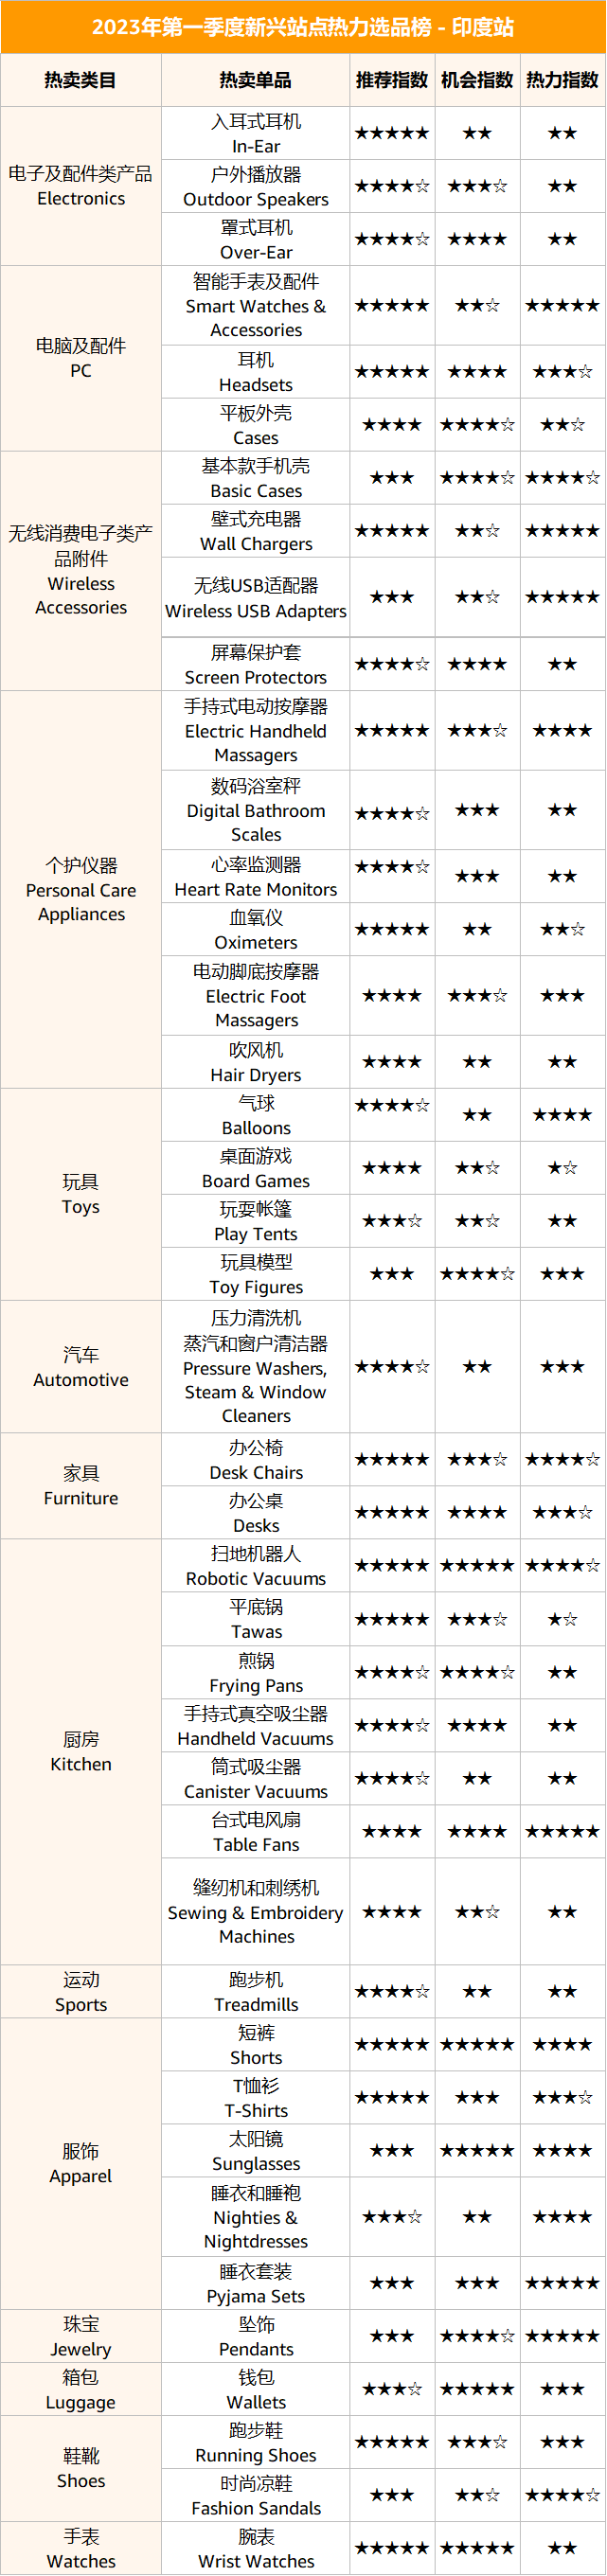Click the orange title banner at top
This screenshot has height=2576, width=607.
(303, 27)
